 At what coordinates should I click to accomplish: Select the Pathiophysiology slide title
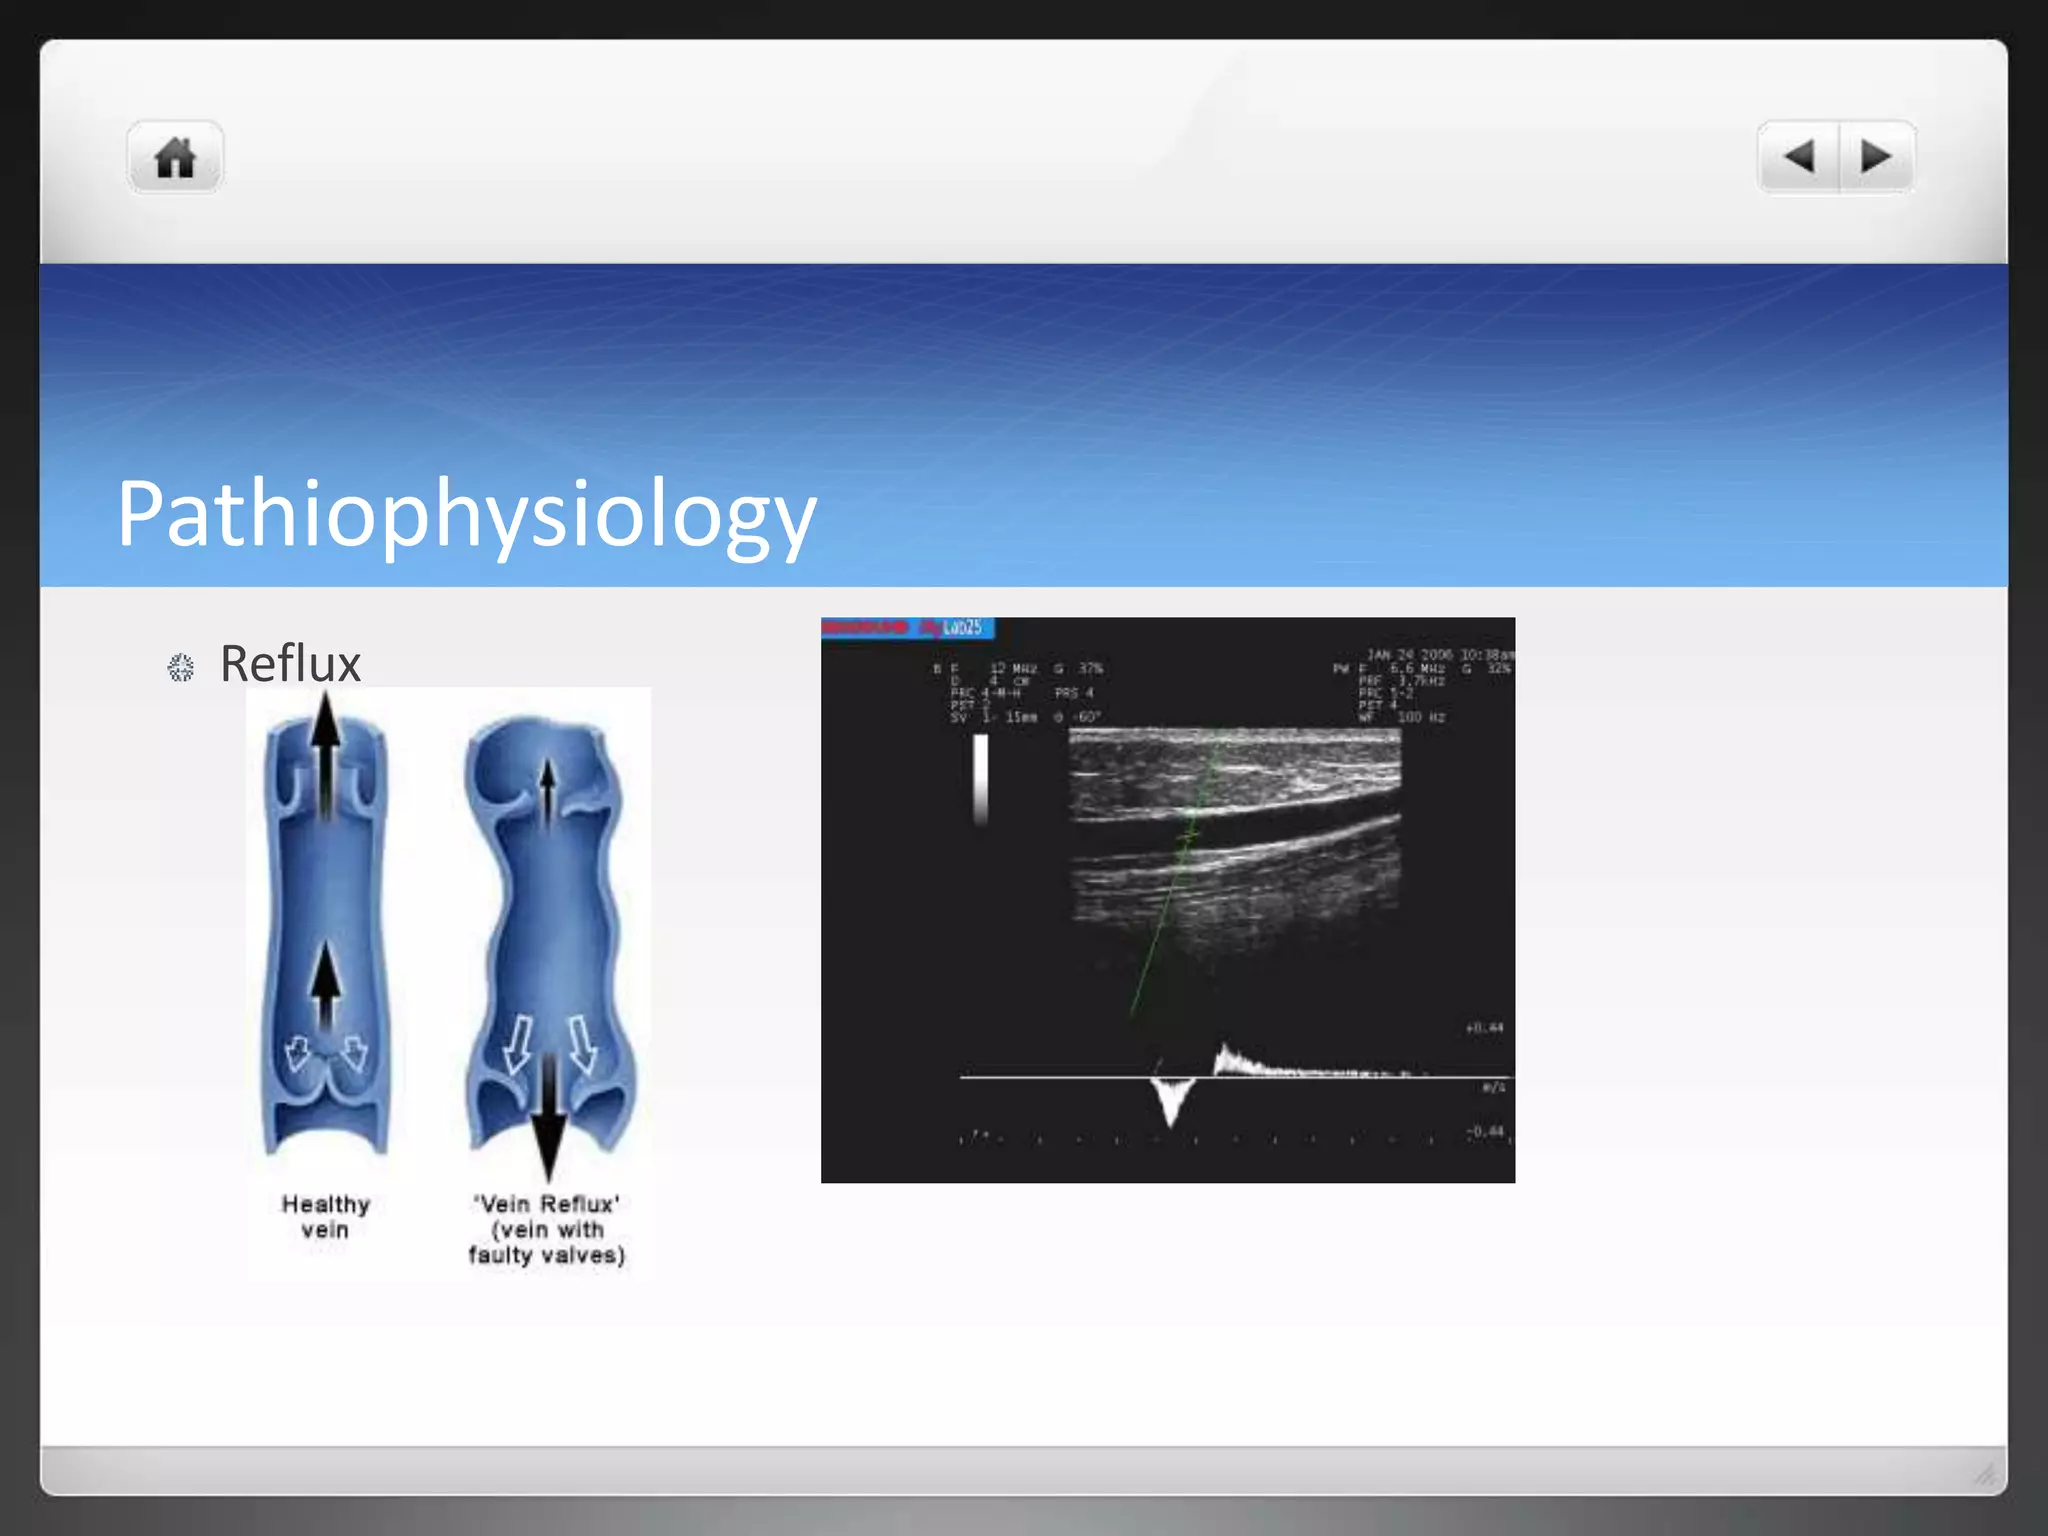(x=467, y=514)
